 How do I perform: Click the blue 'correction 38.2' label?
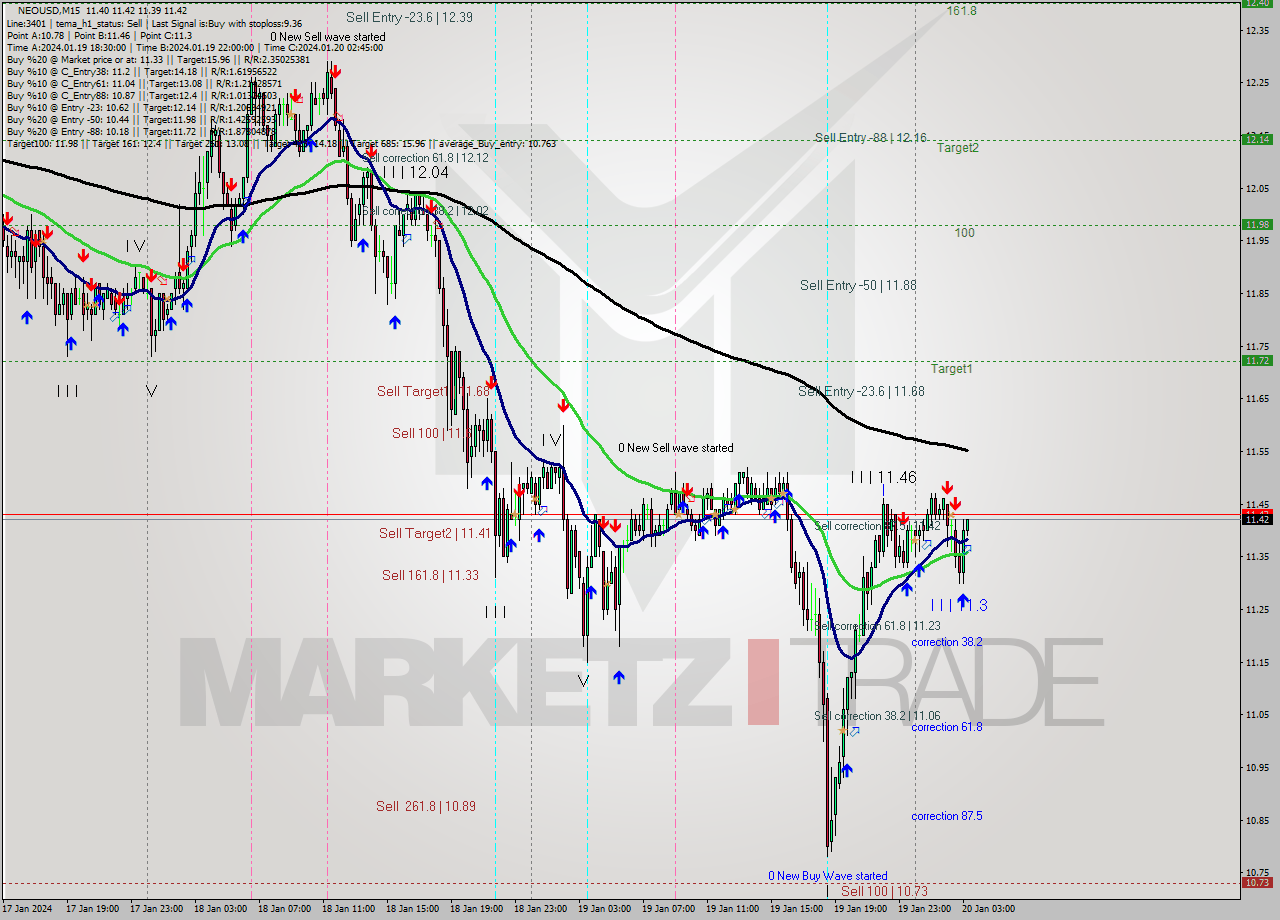click(x=946, y=642)
